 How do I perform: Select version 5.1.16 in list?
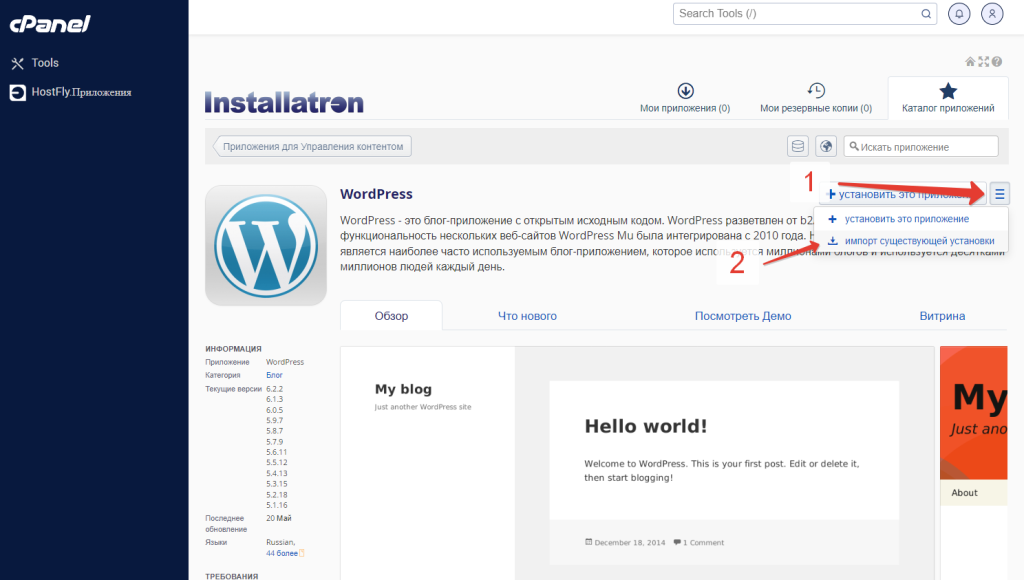pyautogui.click(x=276, y=505)
